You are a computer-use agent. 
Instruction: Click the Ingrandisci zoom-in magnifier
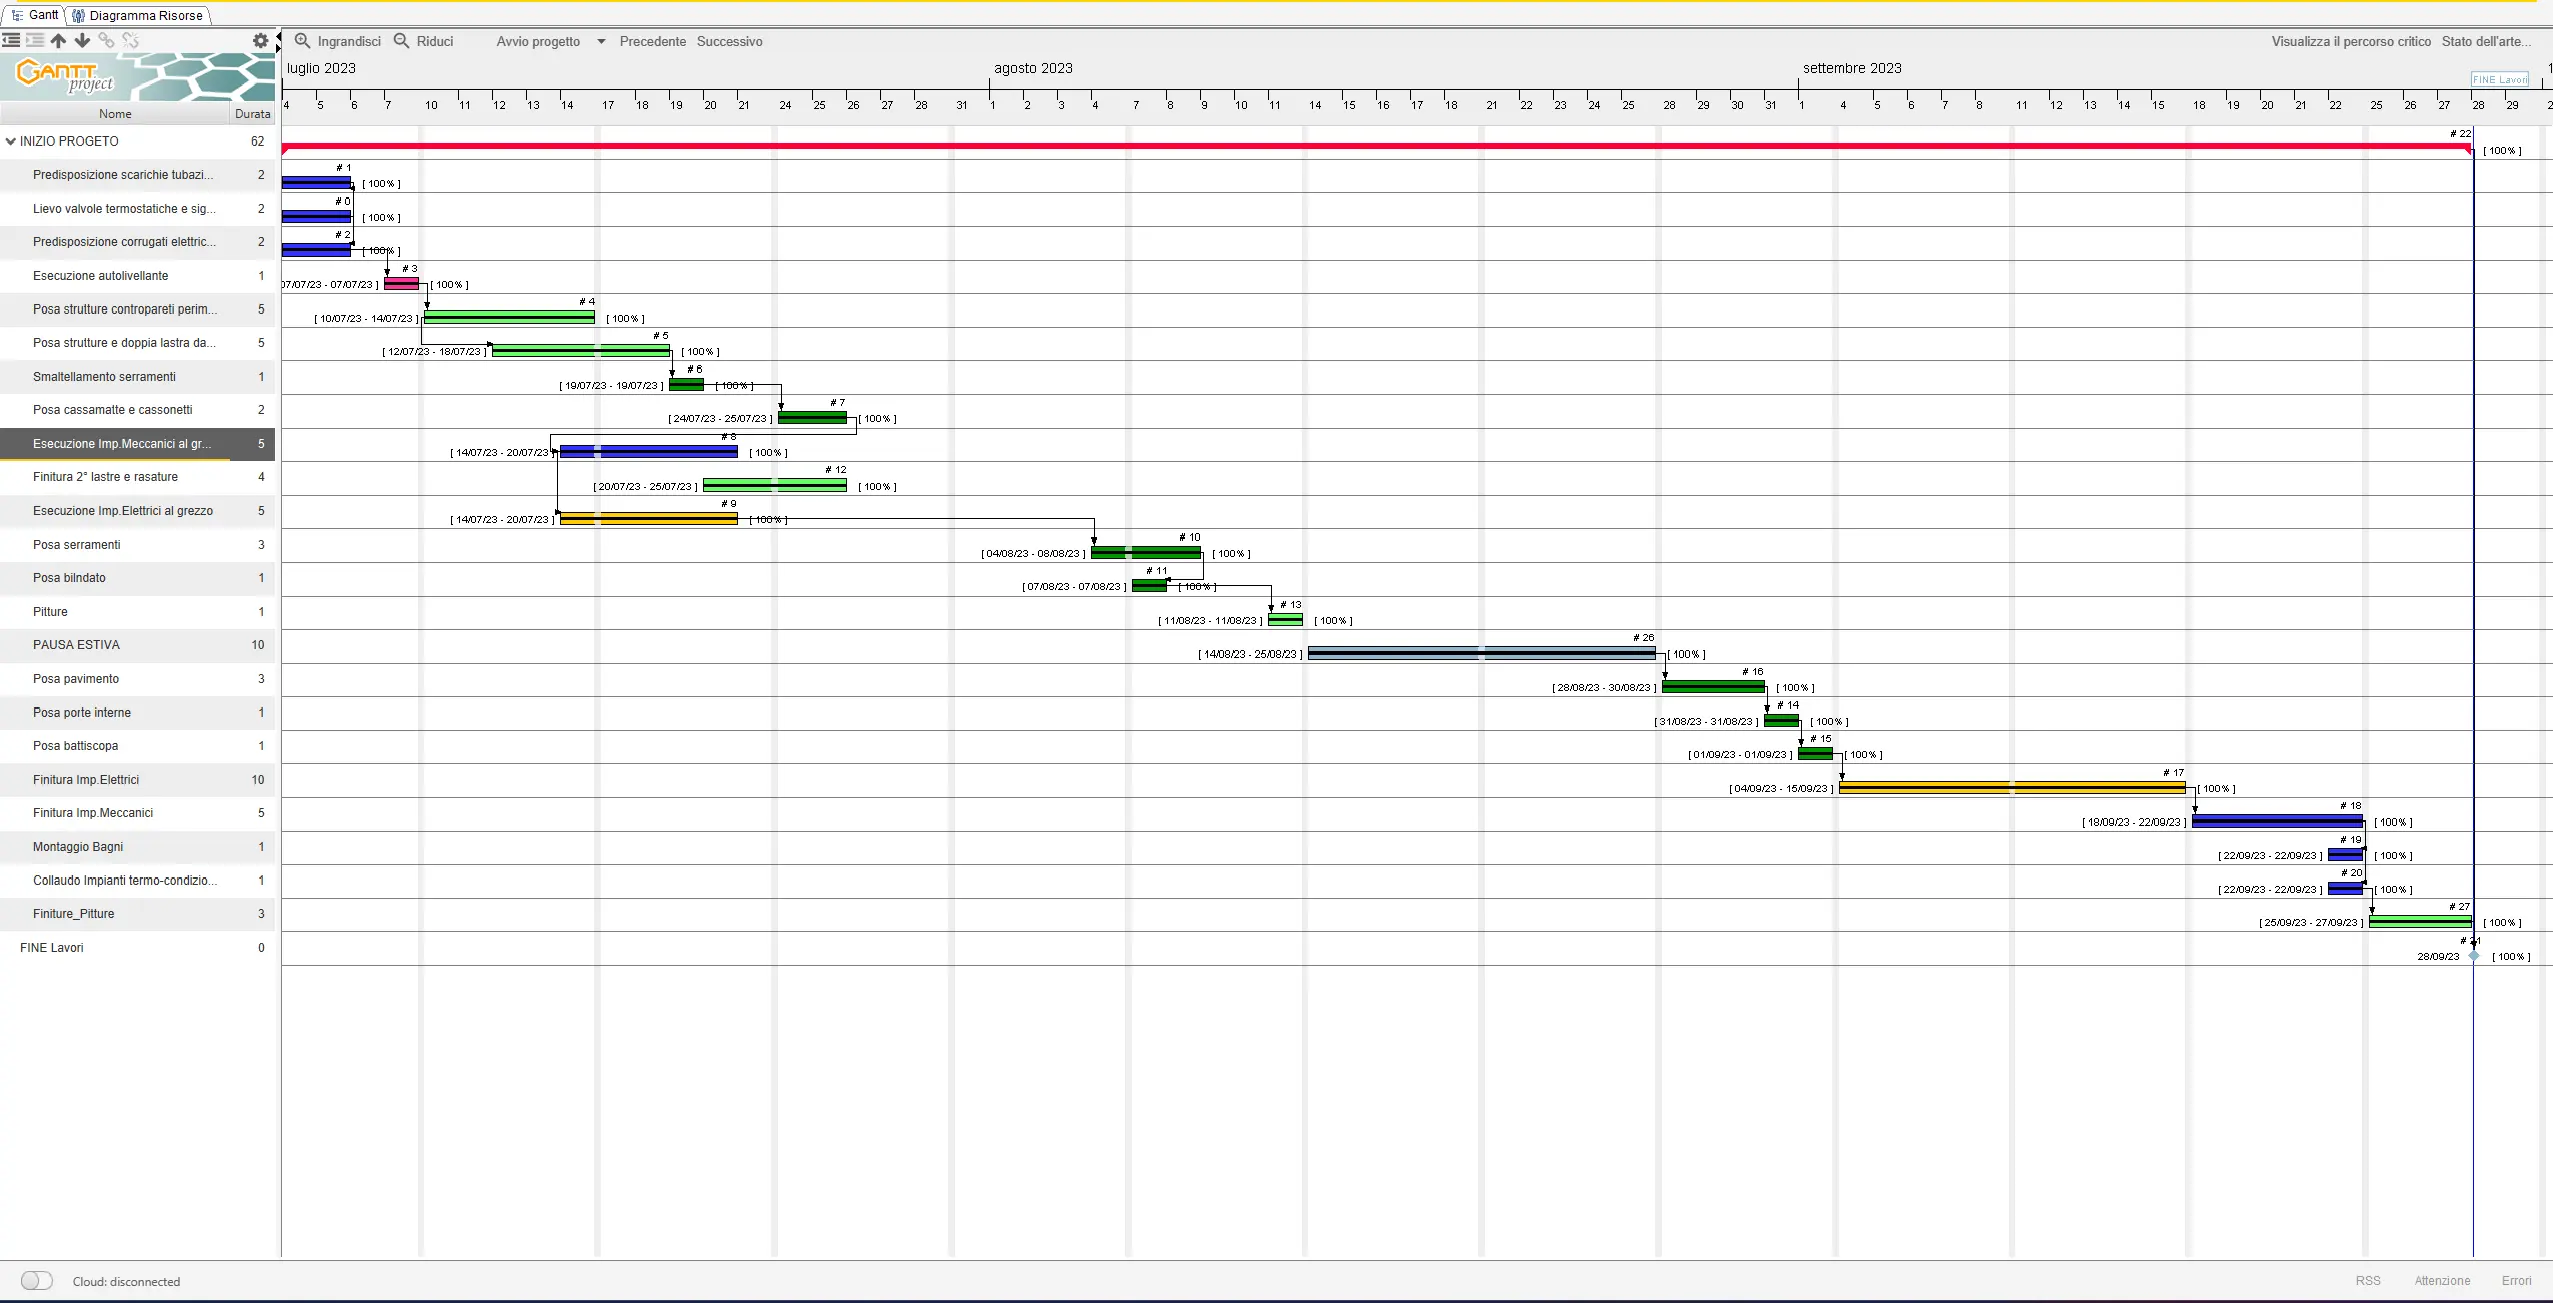coord(302,41)
